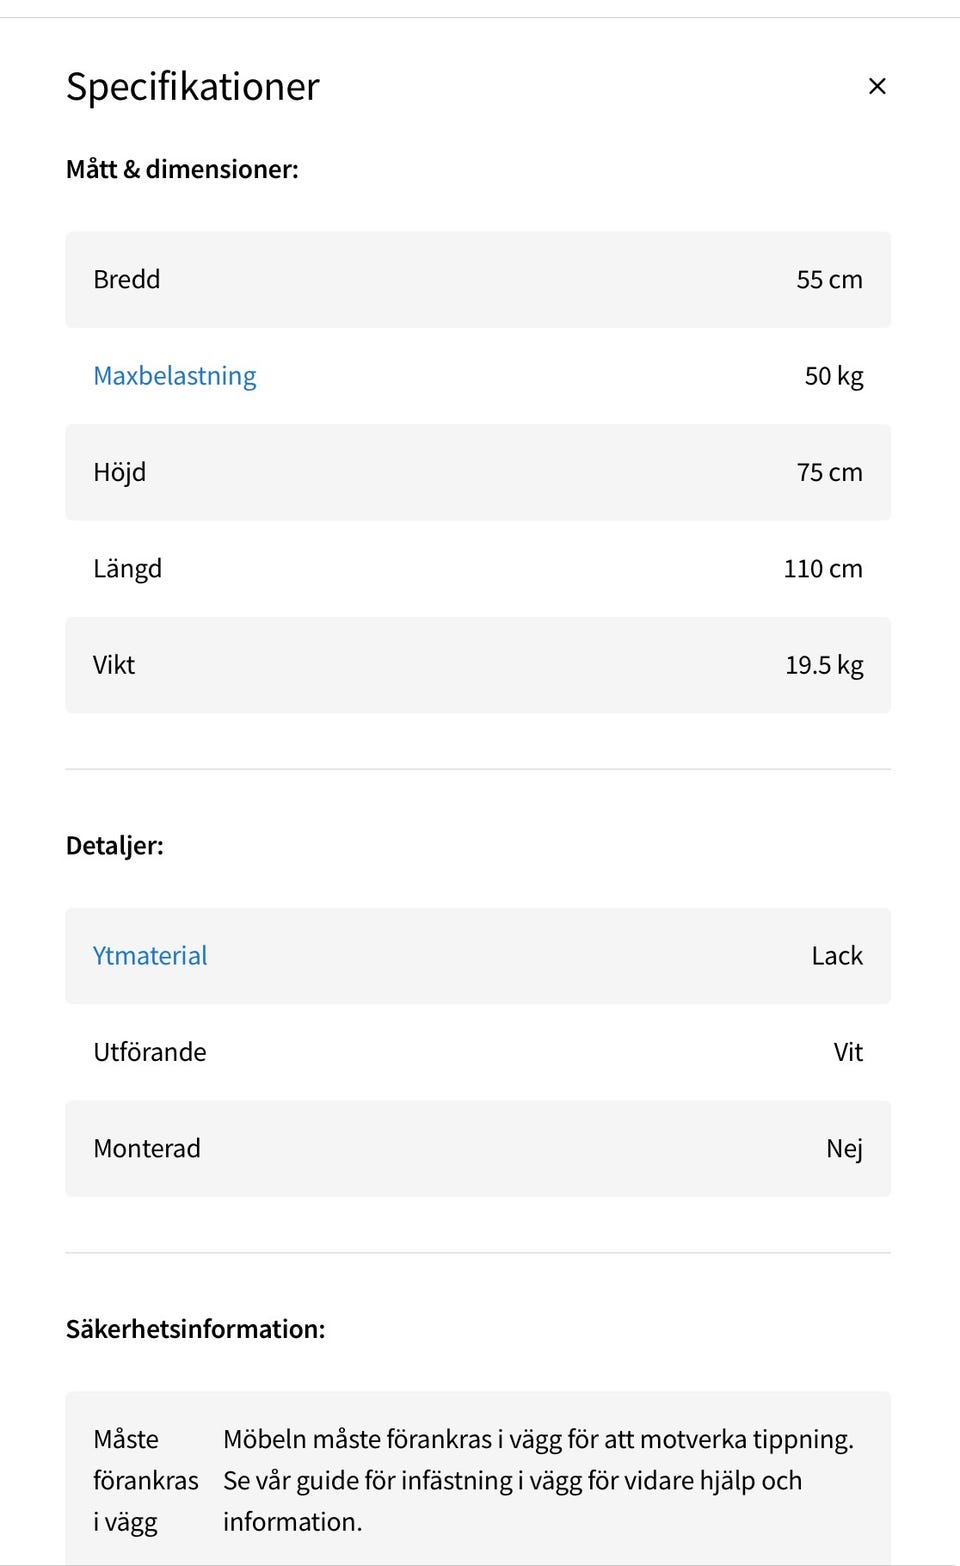Select the Lack surface material value
This screenshot has height=1566, width=960.
(836, 956)
